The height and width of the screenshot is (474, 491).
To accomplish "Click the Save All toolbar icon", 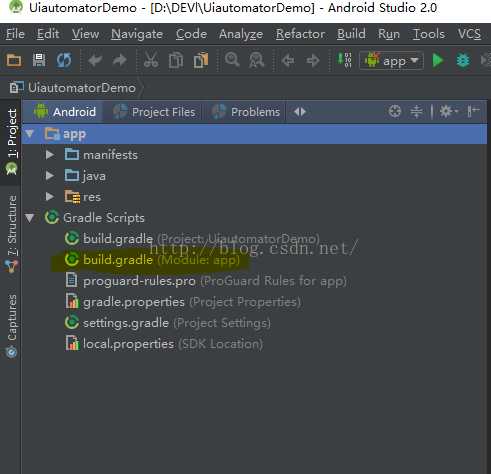I will pyautogui.click(x=39, y=60).
